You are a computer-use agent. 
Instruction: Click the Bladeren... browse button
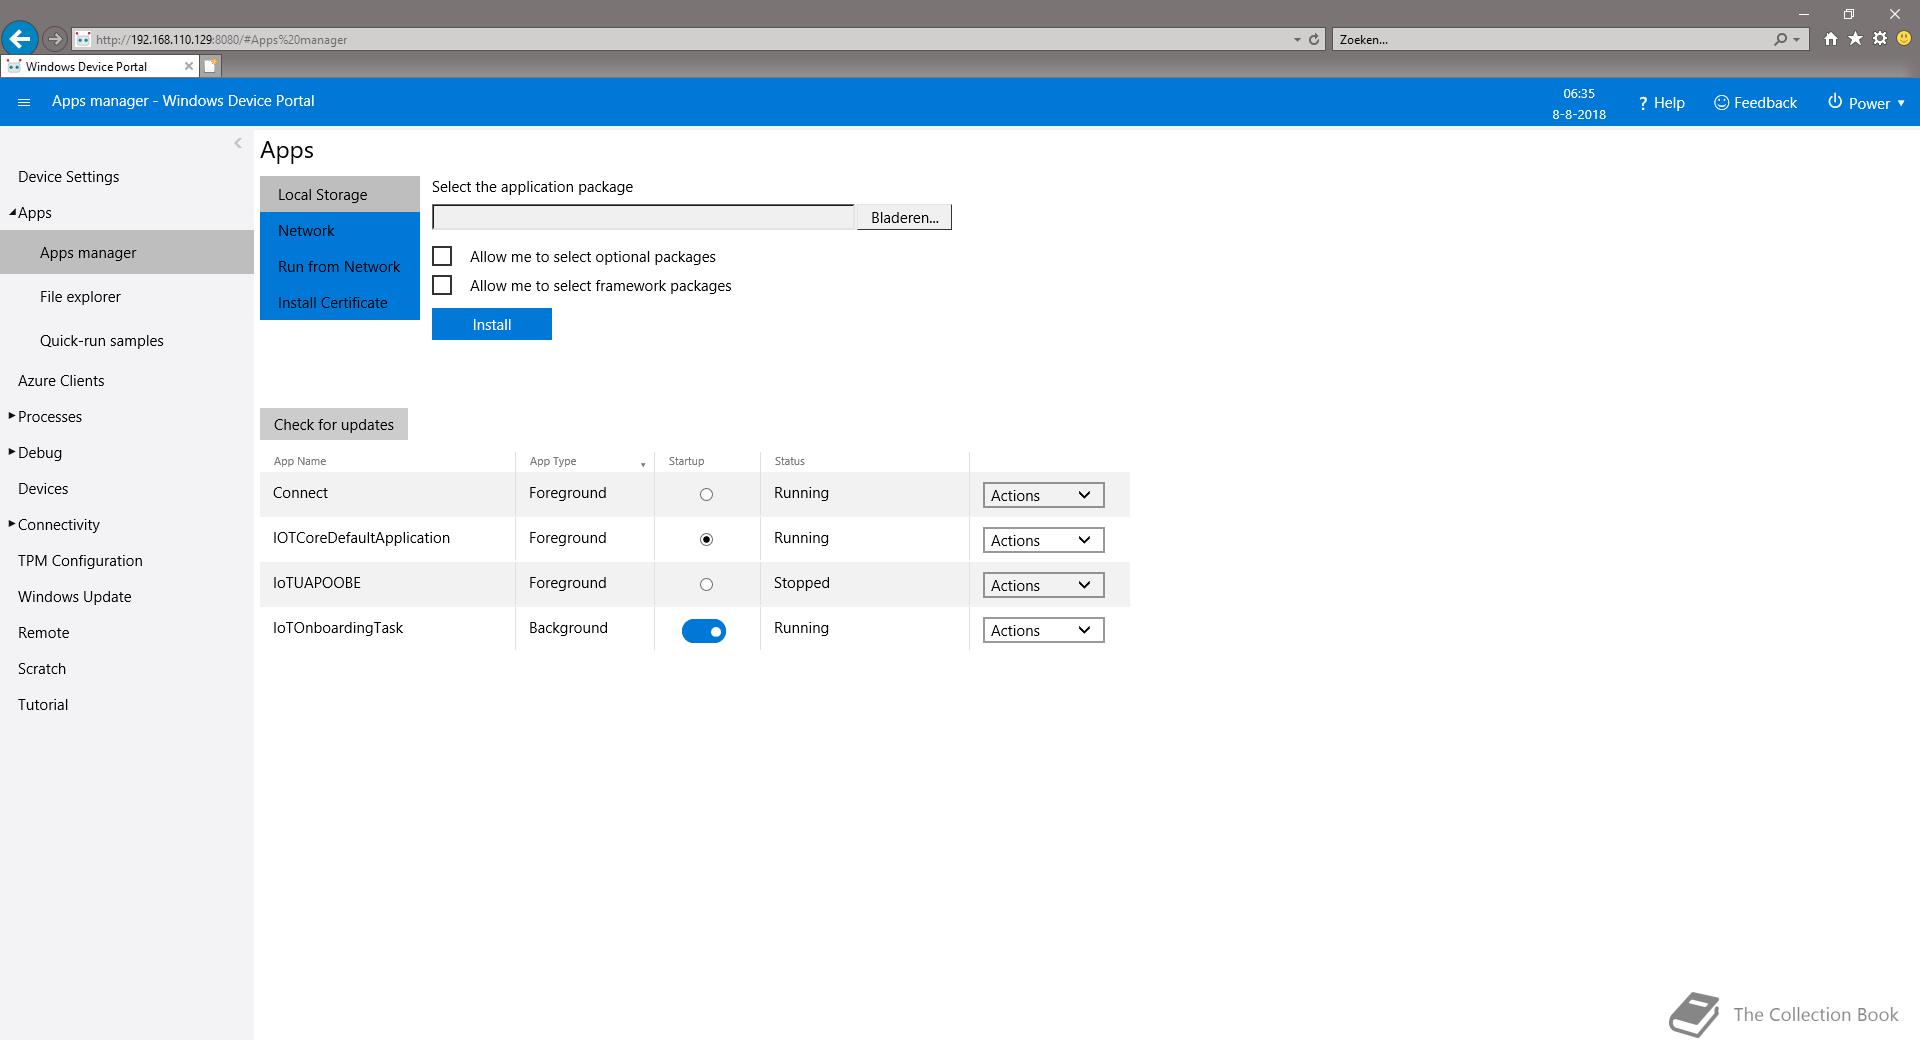[x=904, y=217]
